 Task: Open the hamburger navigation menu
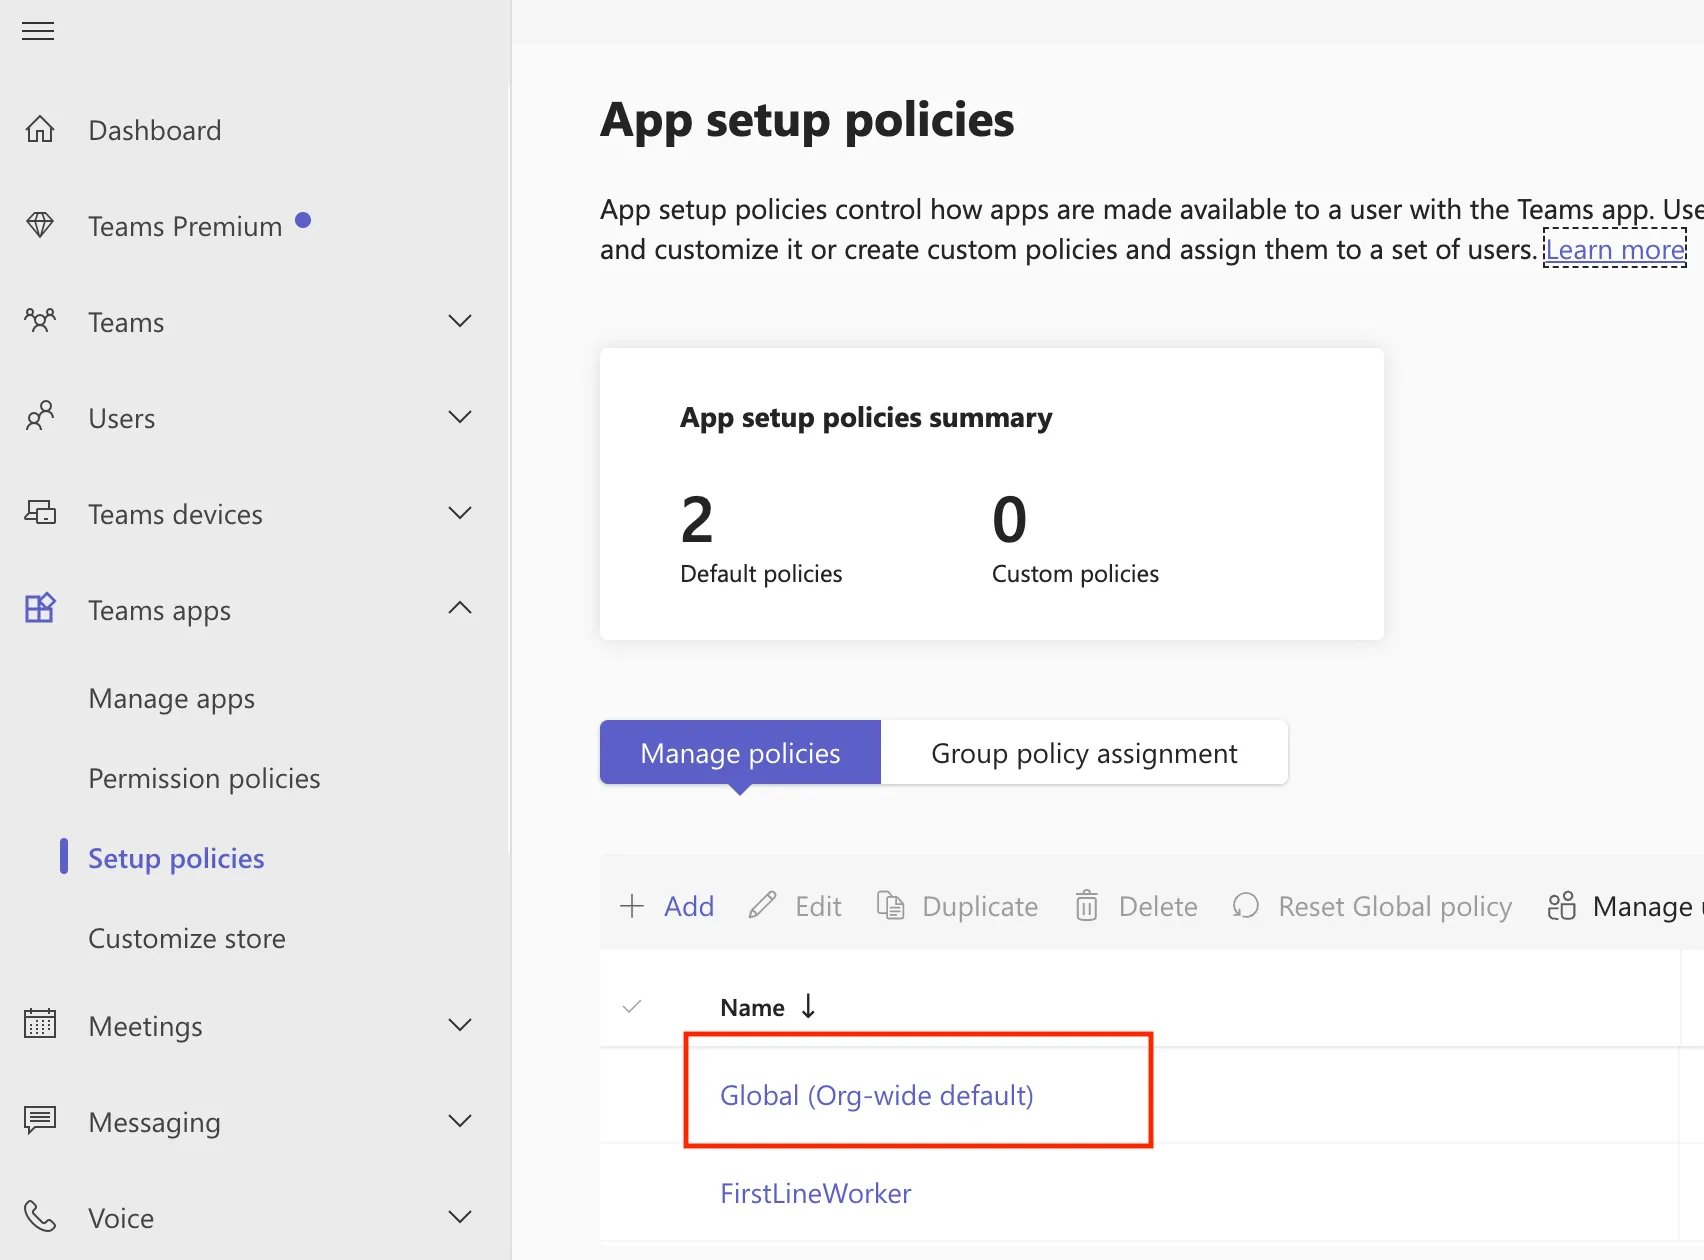(x=38, y=31)
